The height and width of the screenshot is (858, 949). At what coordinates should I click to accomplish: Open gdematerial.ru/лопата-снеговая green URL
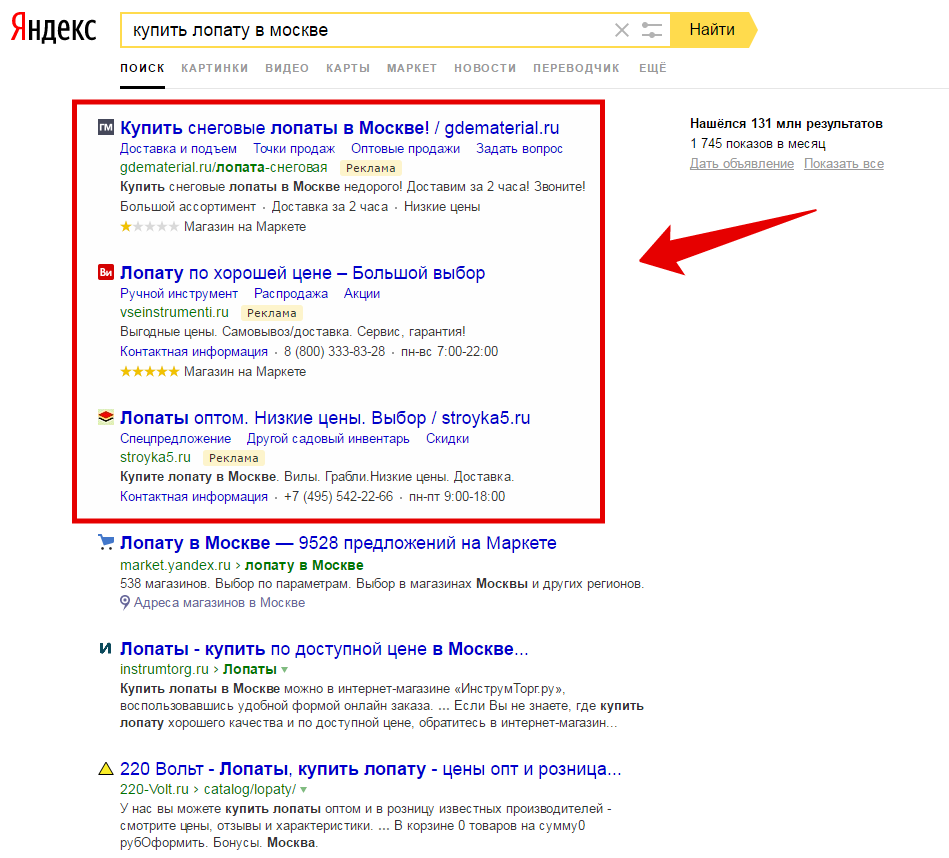point(223,167)
